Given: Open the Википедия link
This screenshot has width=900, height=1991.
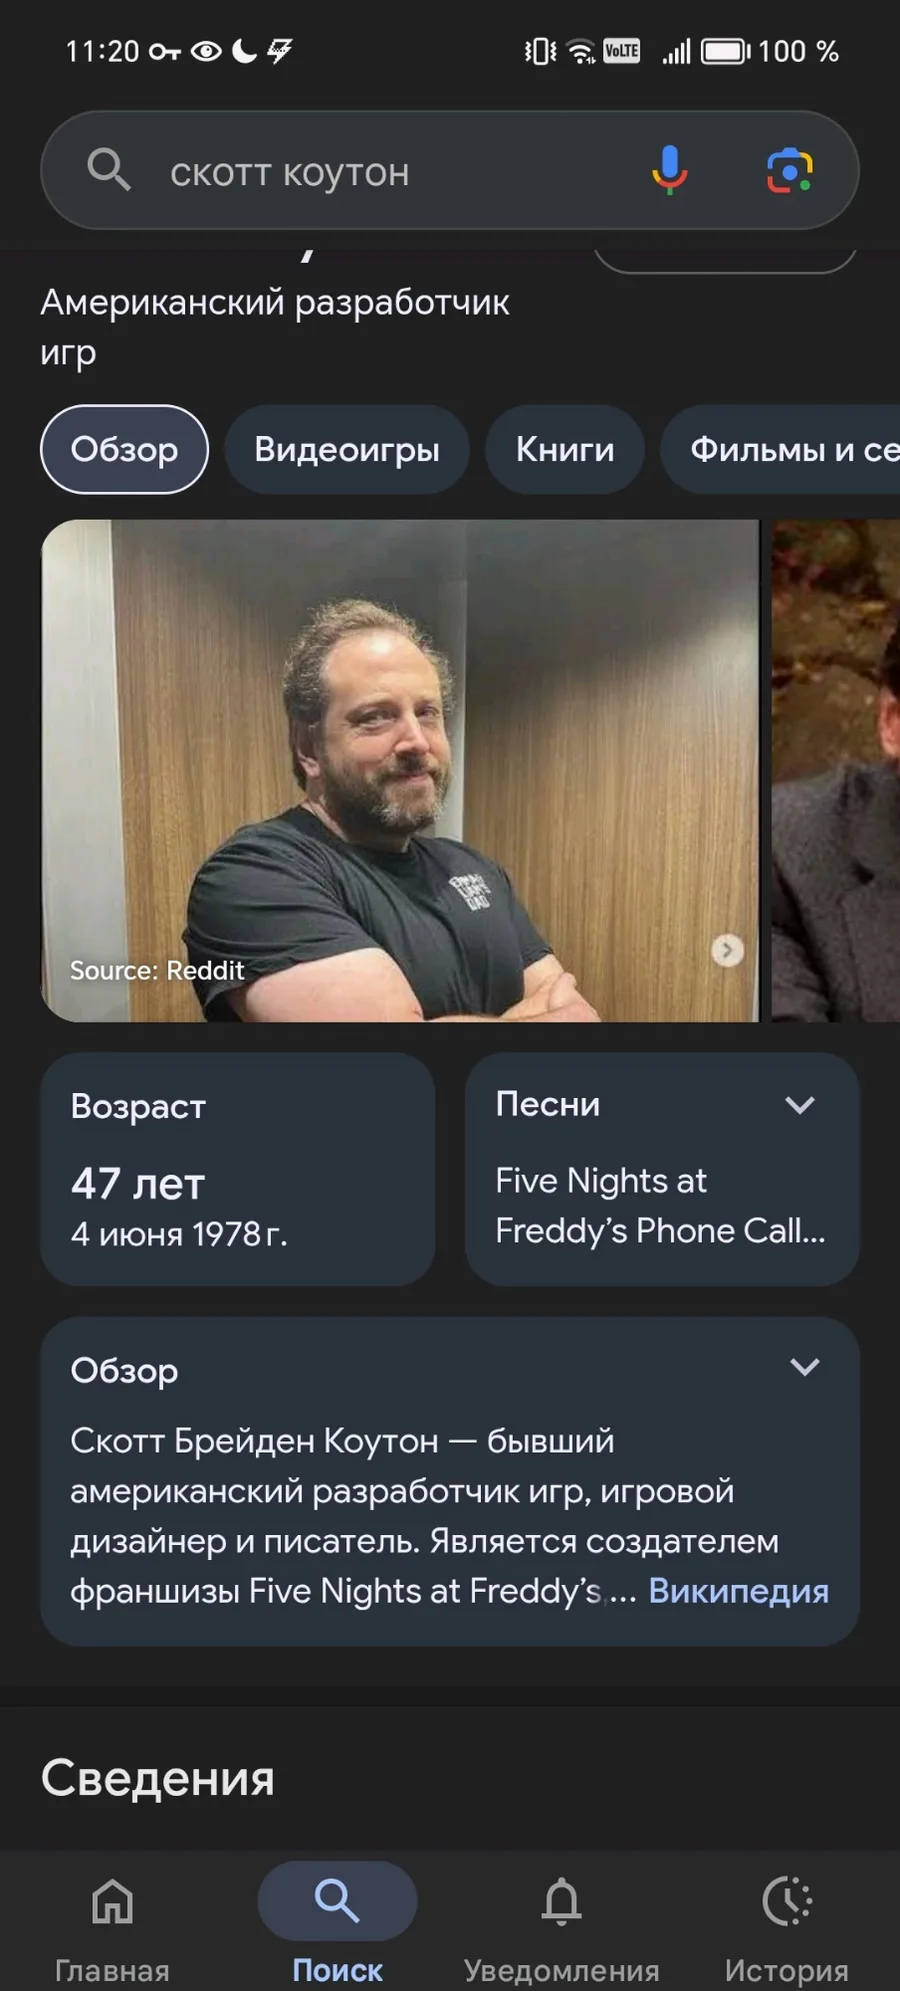Looking at the screenshot, I should 739,1590.
